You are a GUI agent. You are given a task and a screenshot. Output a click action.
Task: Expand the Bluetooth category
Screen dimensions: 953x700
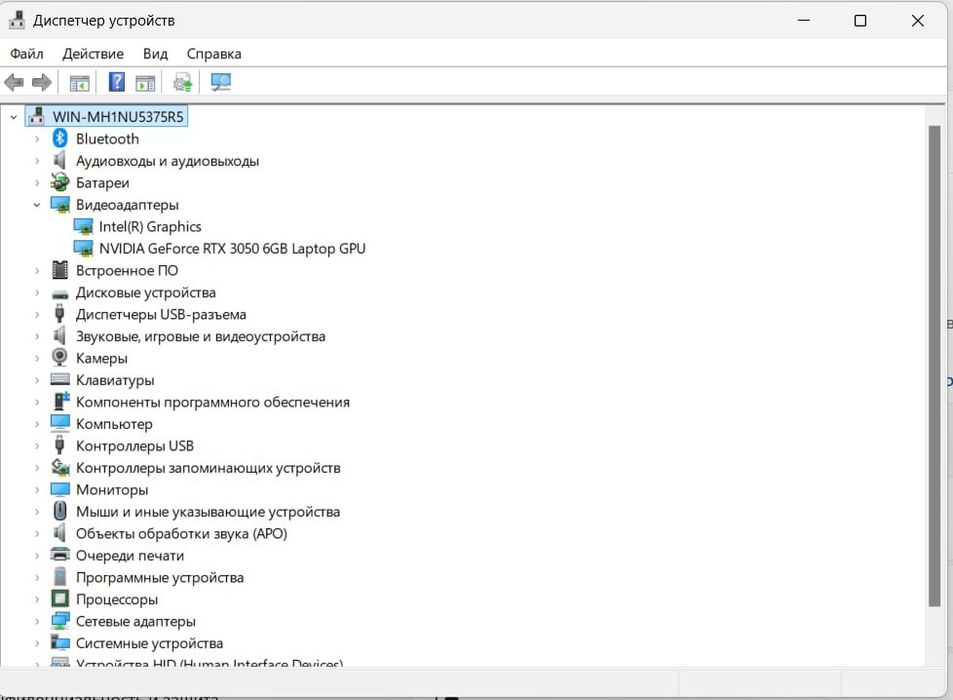[x=37, y=139]
